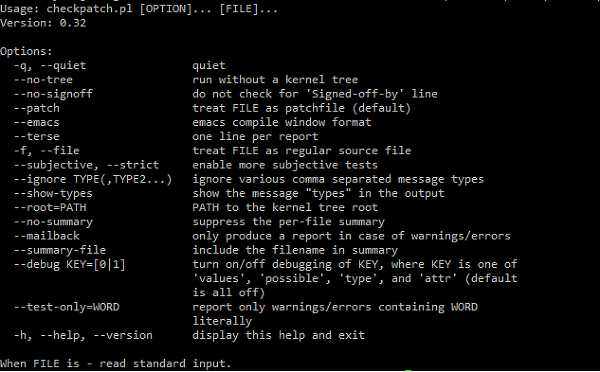Click the Options: heading
This screenshot has width=600, height=372.
point(26,51)
